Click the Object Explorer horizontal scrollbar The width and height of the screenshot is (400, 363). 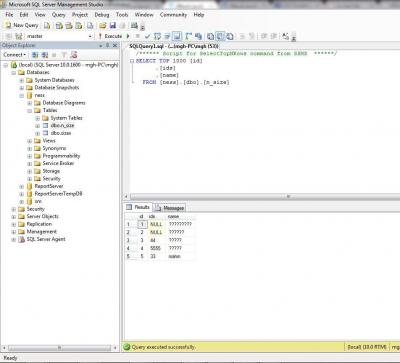coord(59,348)
